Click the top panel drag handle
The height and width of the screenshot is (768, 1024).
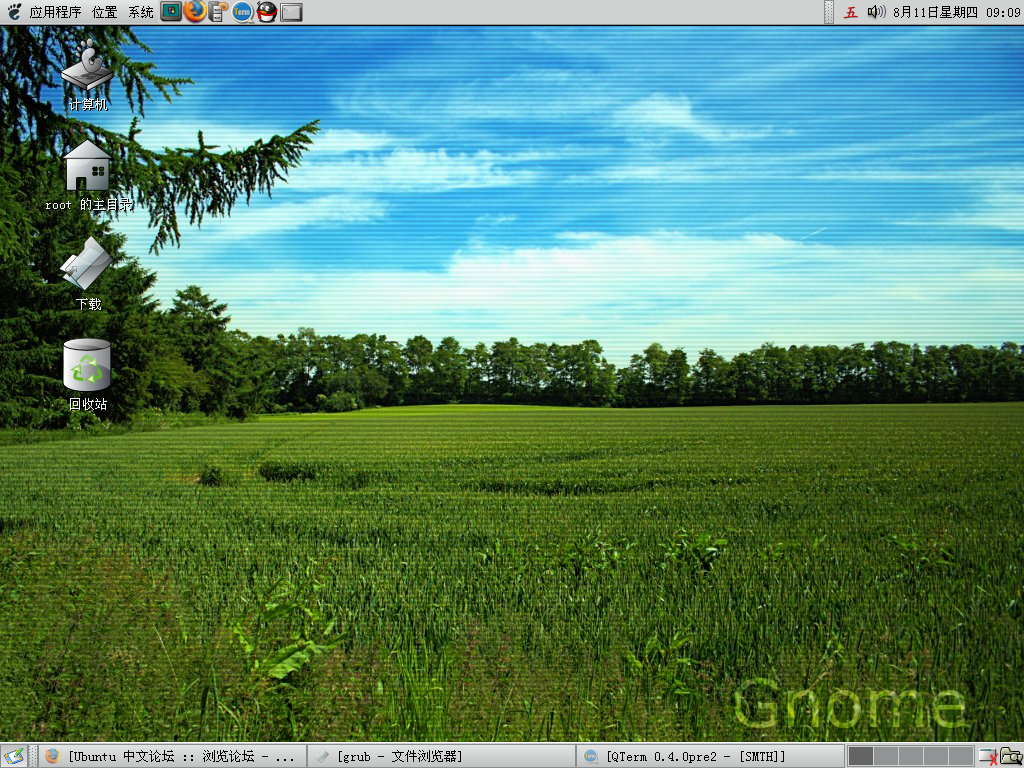pos(829,12)
